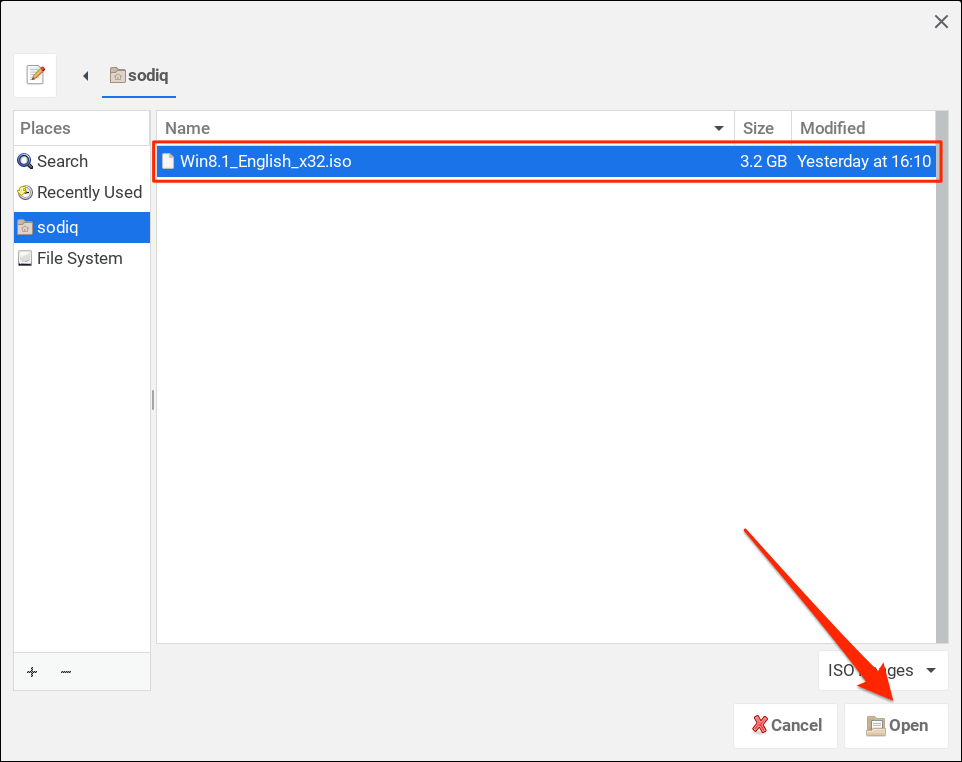
Task: Close the file chooser dialog
Action: coord(941,22)
